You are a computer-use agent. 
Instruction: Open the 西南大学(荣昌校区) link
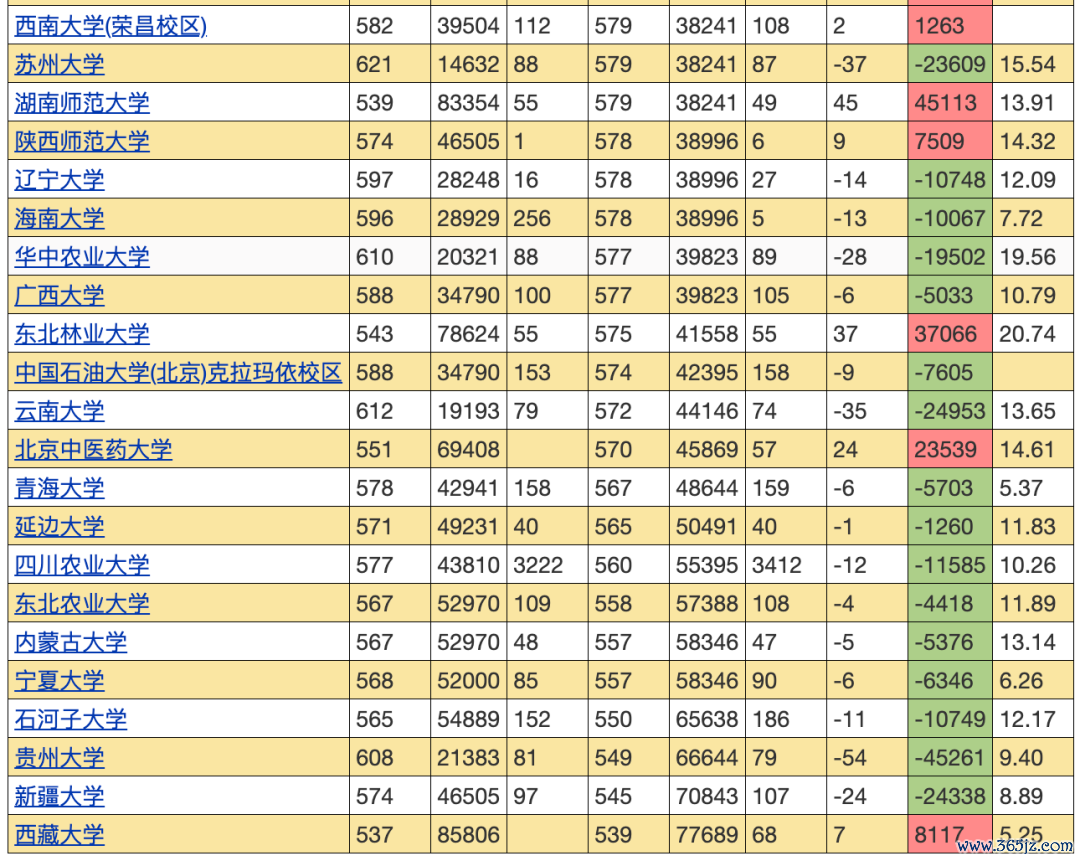(110, 26)
